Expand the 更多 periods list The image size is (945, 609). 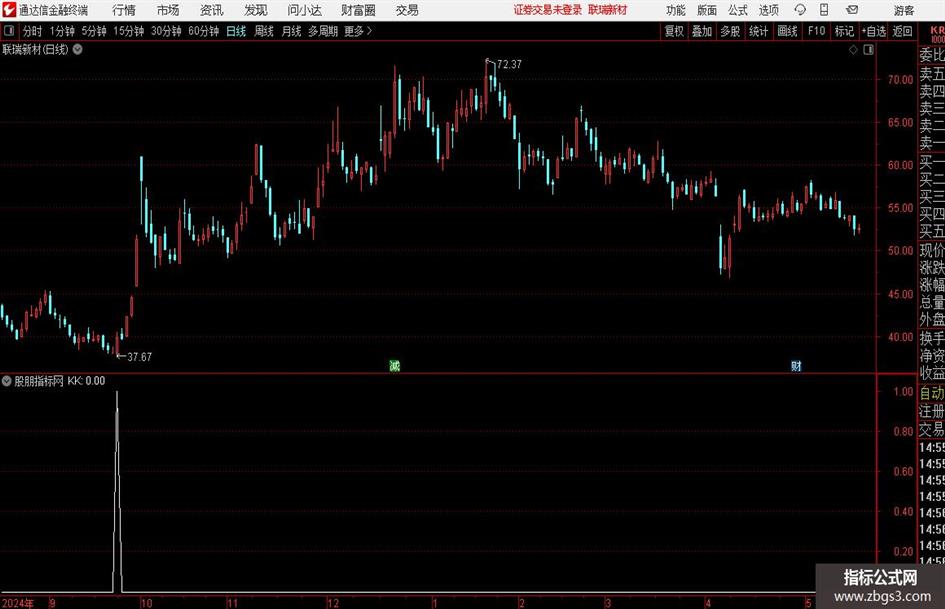click(x=358, y=31)
